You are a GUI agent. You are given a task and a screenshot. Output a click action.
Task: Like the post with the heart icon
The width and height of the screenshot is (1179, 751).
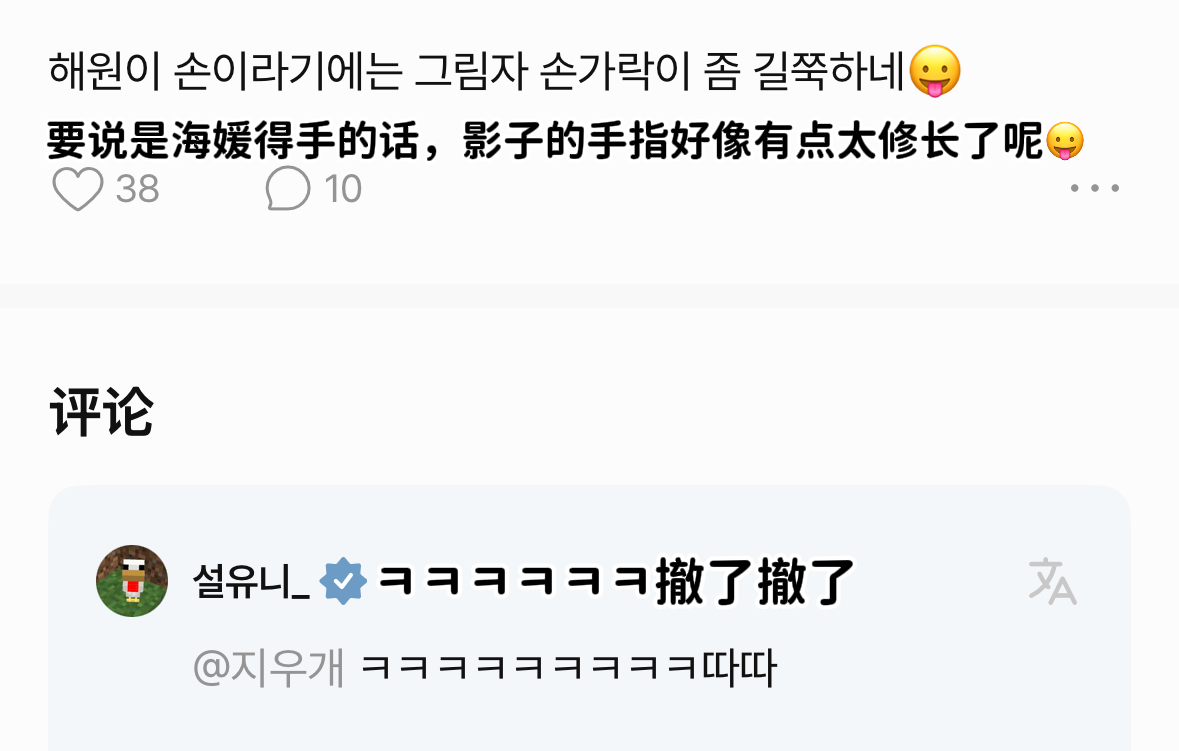pos(77,188)
